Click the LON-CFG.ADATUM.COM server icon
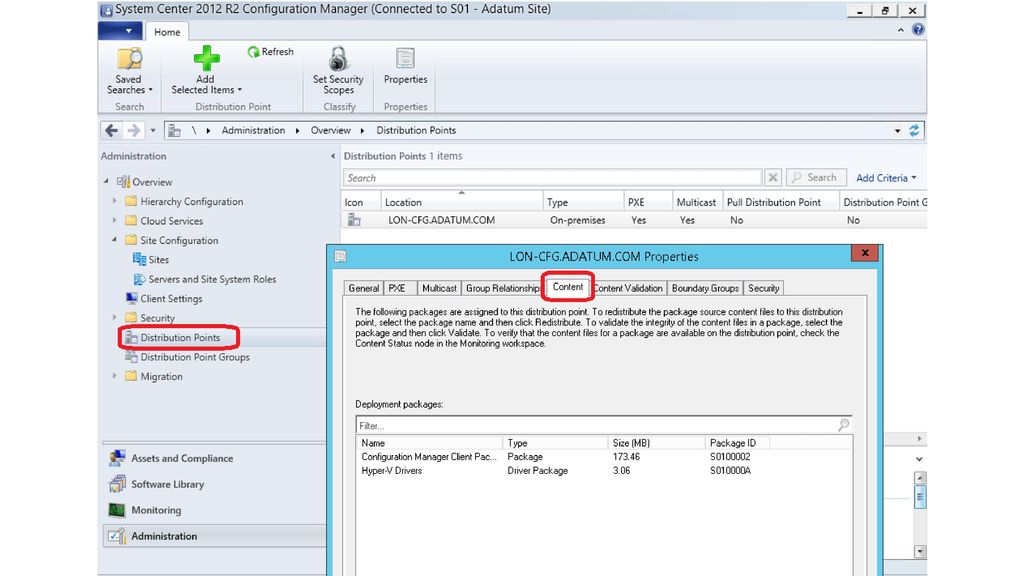Viewport: 1024px width, 576px height. [354, 220]
